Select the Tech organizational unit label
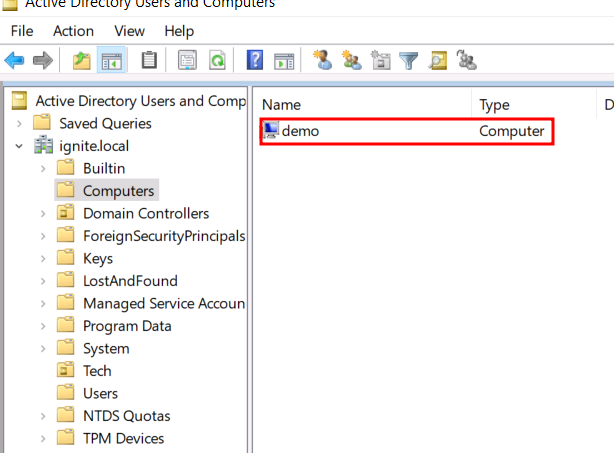614x453 pixels. (x=97, y=371)
